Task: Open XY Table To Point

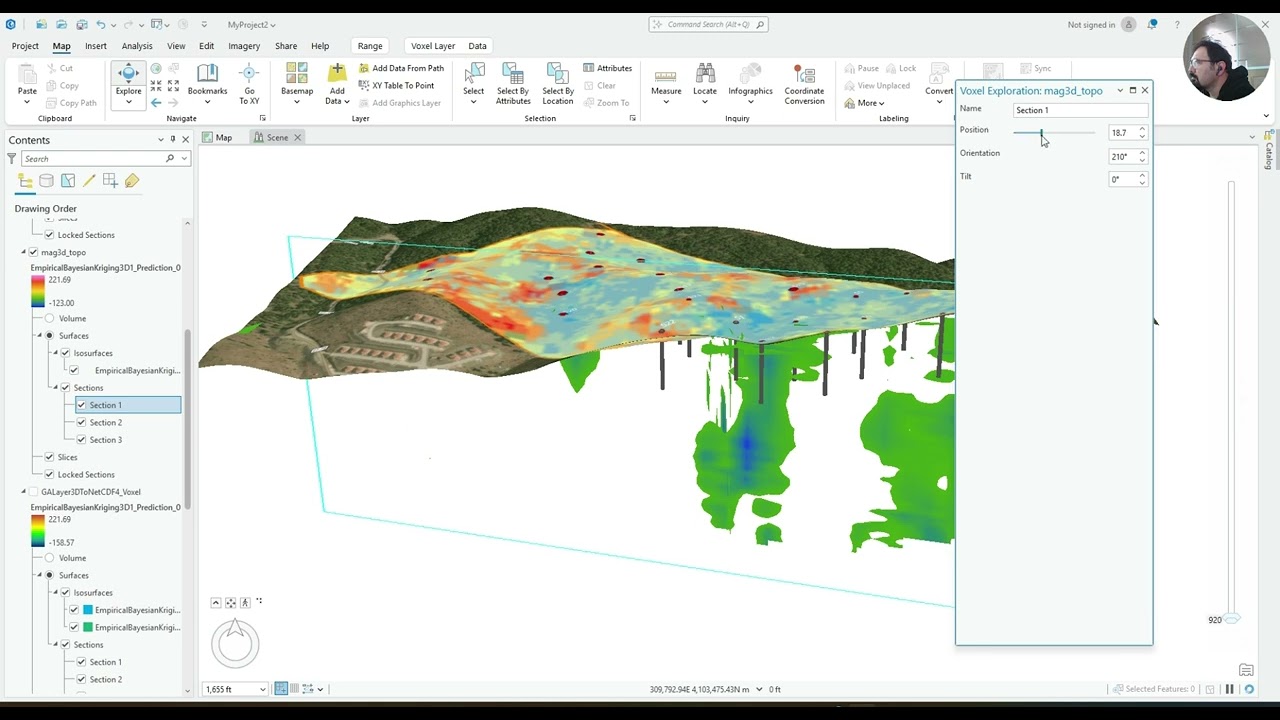Action: (x=396, y=85)
